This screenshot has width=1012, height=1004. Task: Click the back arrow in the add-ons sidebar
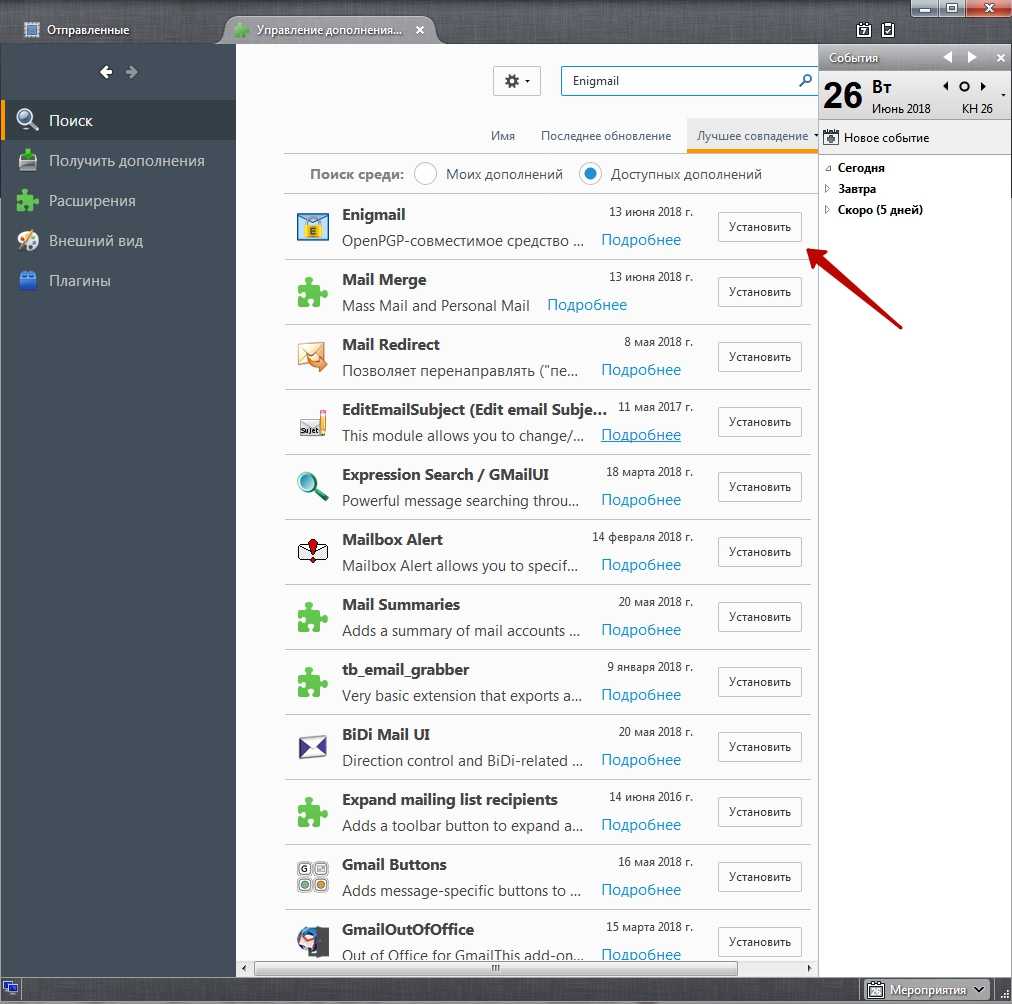click(106, 72)
